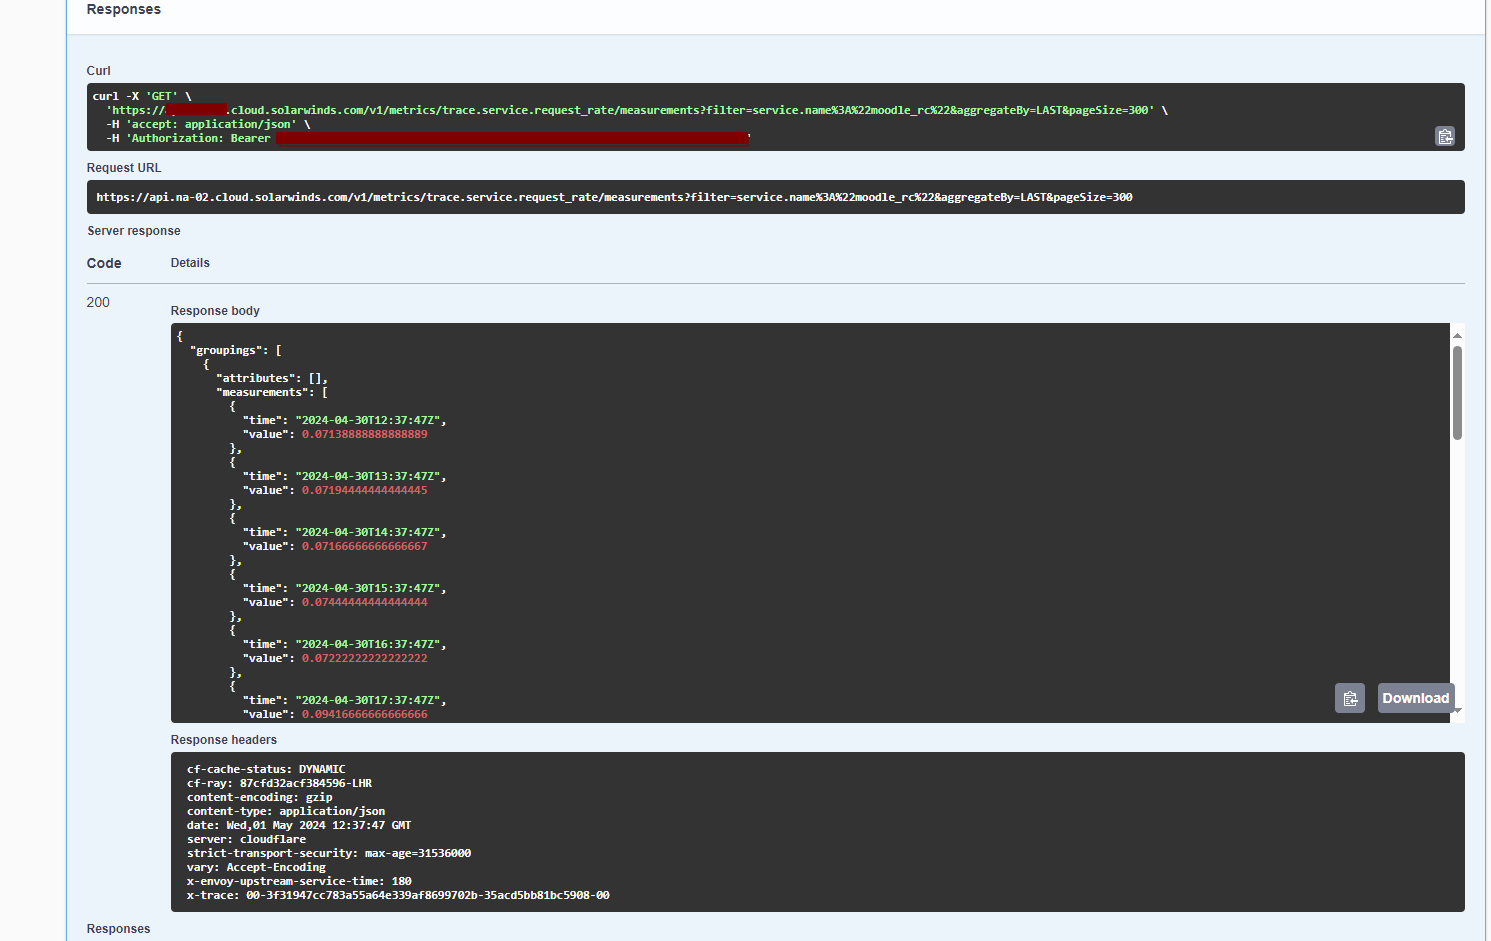Click the top Responses section heading
Viewport: 1491px width, 941px height.
pyautogui.click(x=124, y=9)
